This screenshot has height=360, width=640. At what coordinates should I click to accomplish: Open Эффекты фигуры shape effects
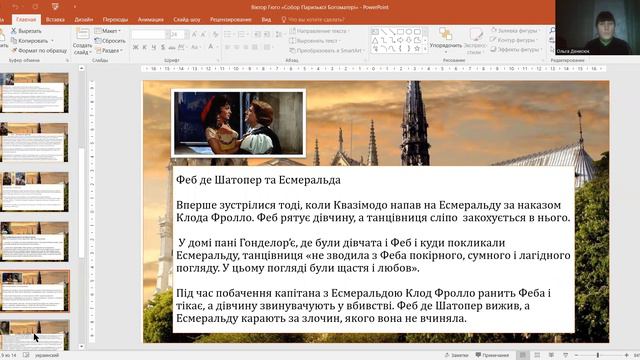tap(516, 49)
